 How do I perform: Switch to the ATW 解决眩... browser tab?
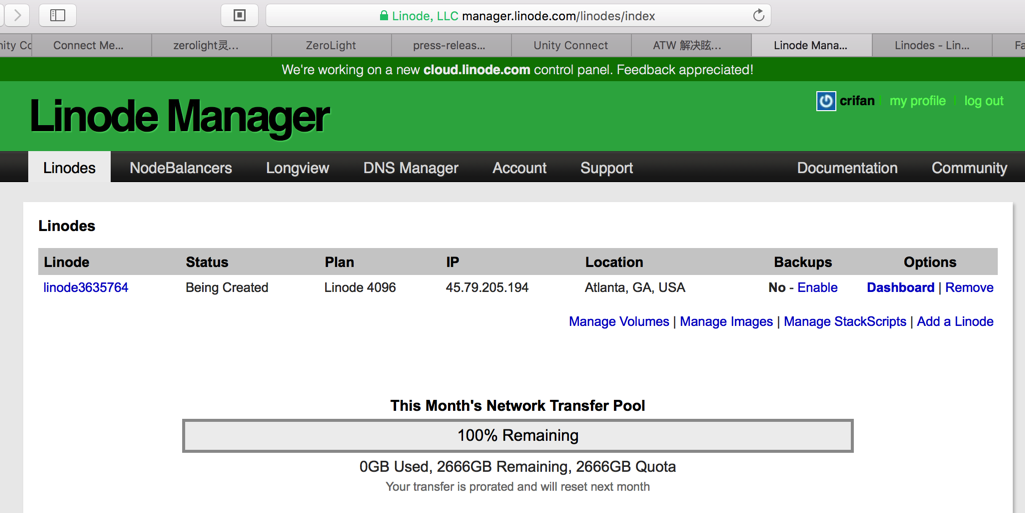(691, 45)
